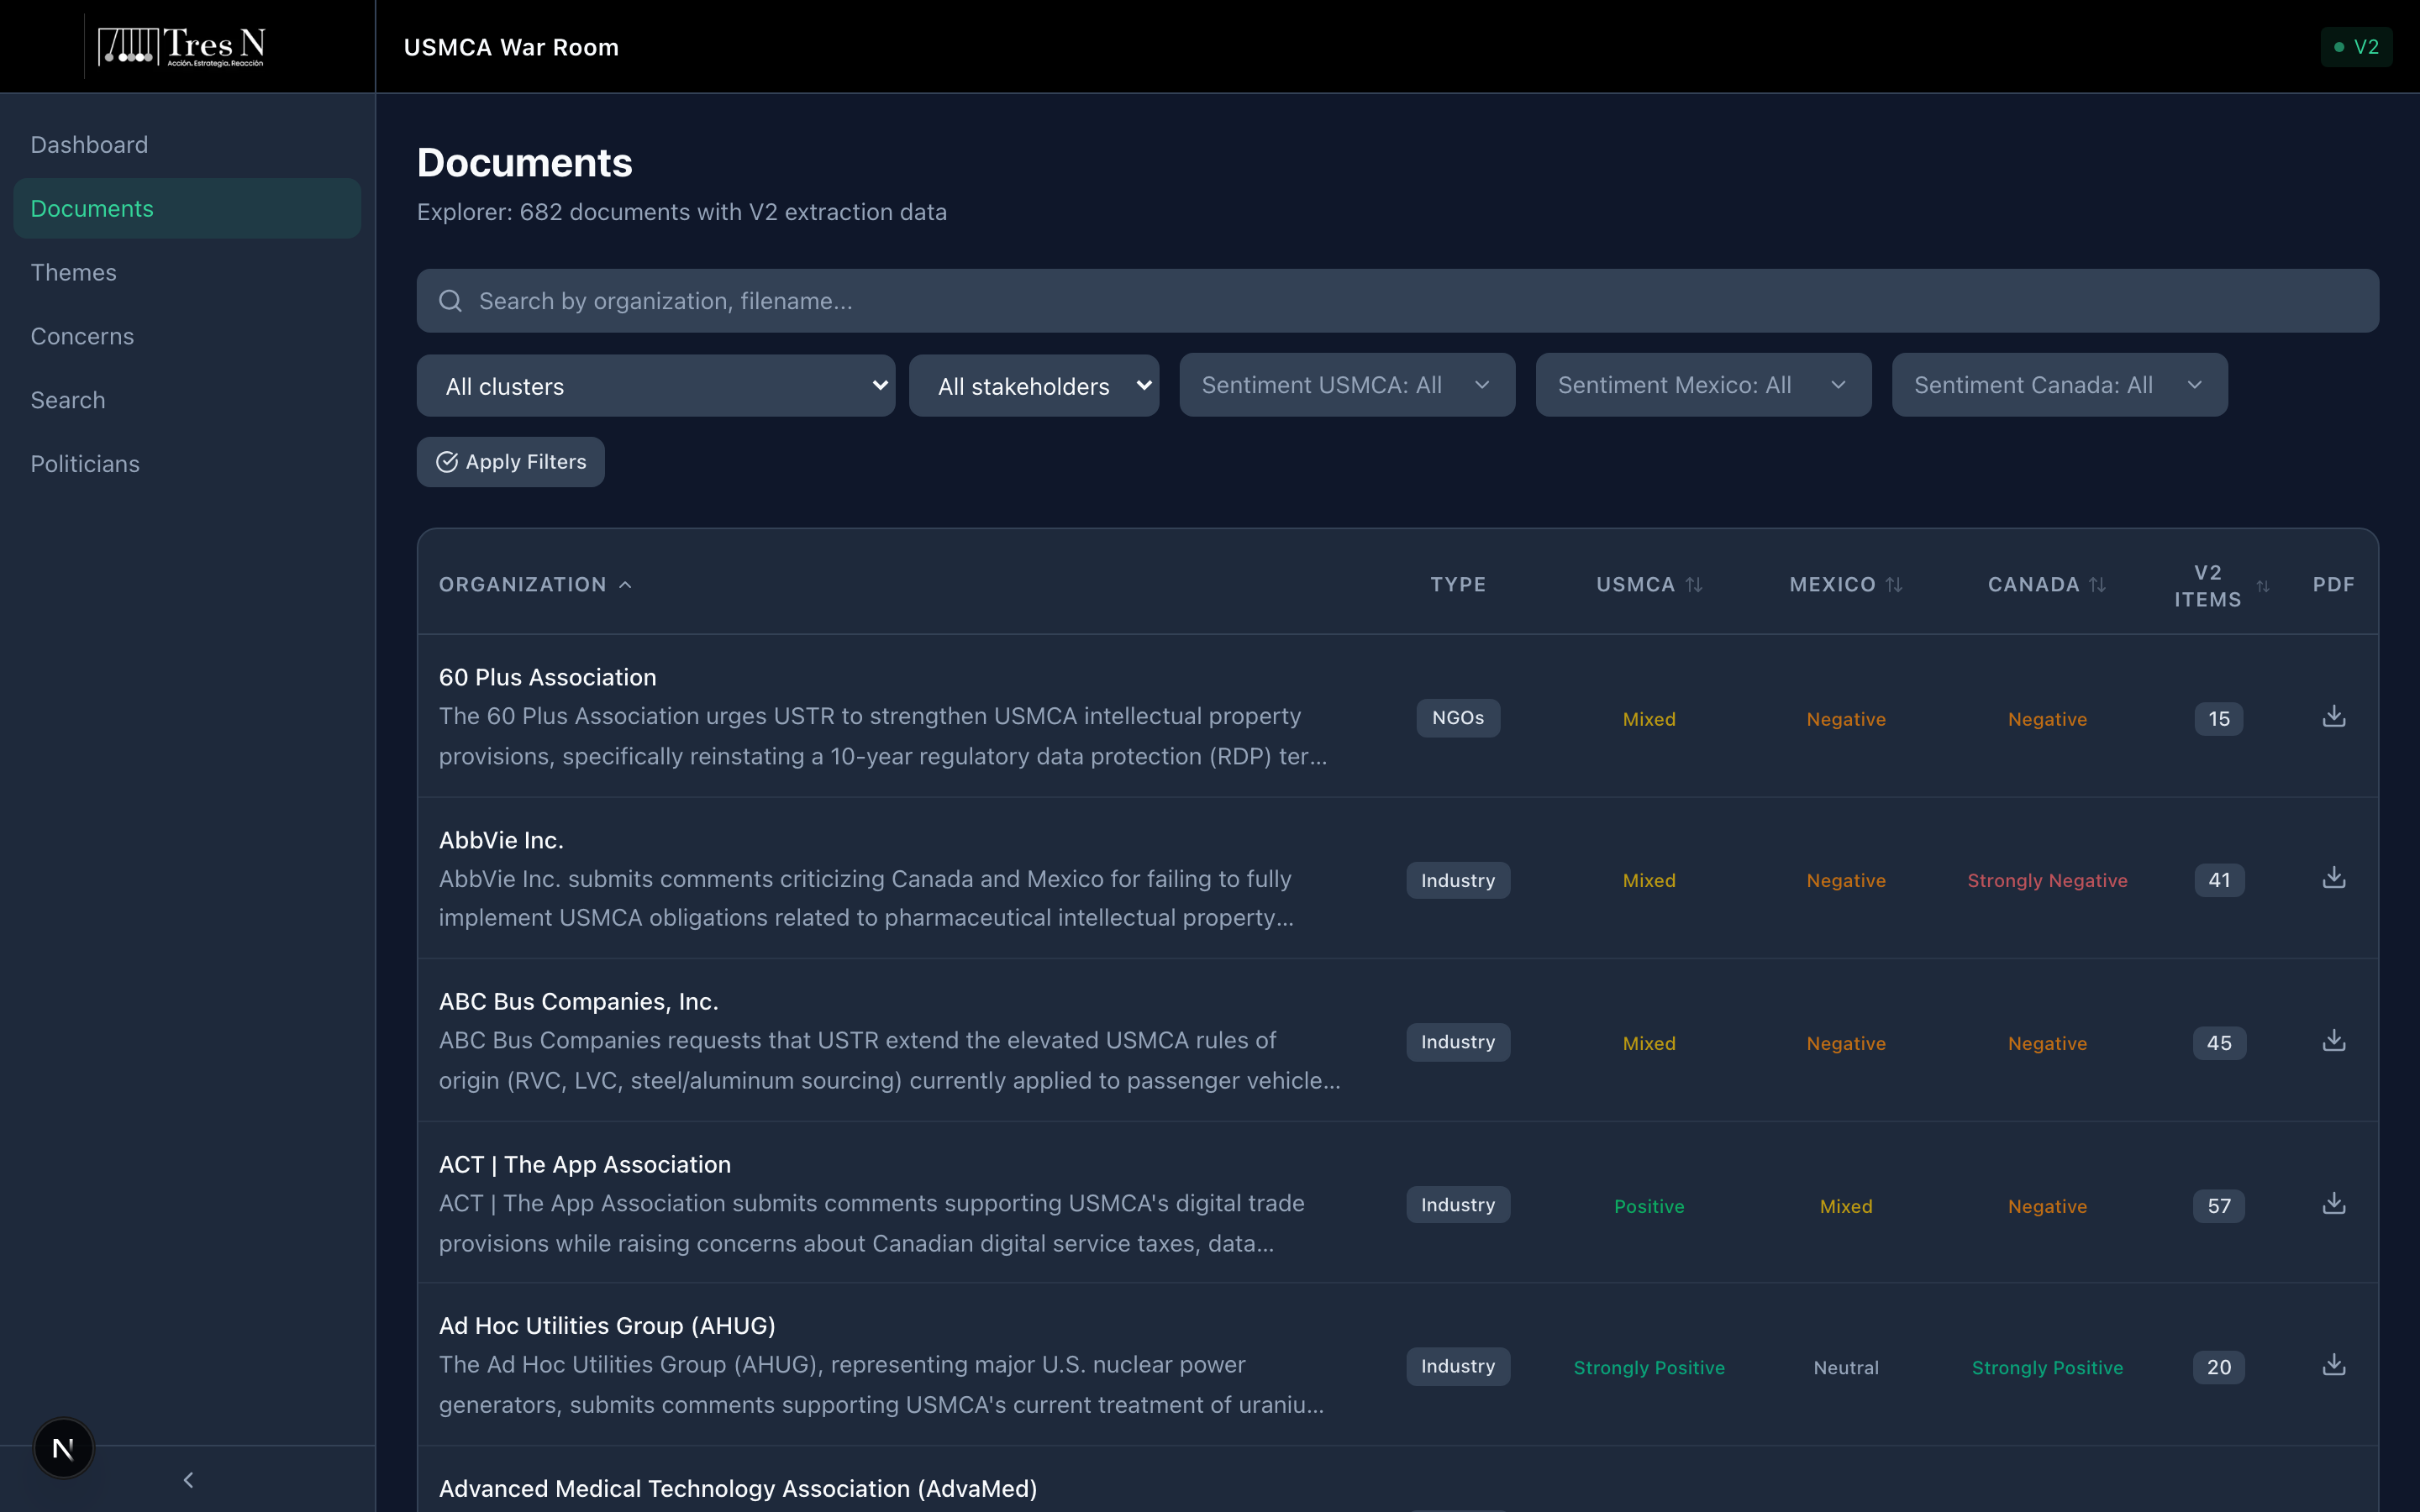
Task: Open the All clusters dropdown
Action: pyautogui.click(x=655, y=386)
